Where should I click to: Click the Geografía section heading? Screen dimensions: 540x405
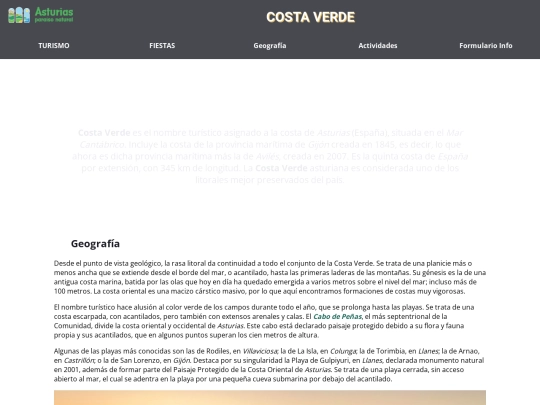[95, 243]
